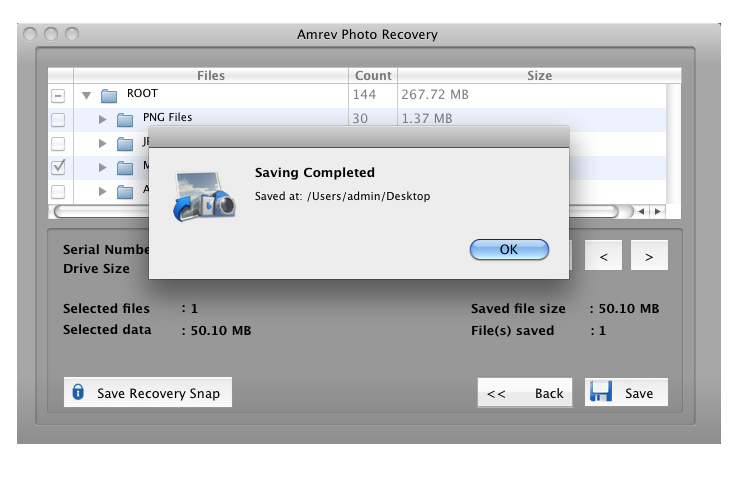Click the first window control button in the title bar
The image size is (733, 481).
(x=30, y=34)
